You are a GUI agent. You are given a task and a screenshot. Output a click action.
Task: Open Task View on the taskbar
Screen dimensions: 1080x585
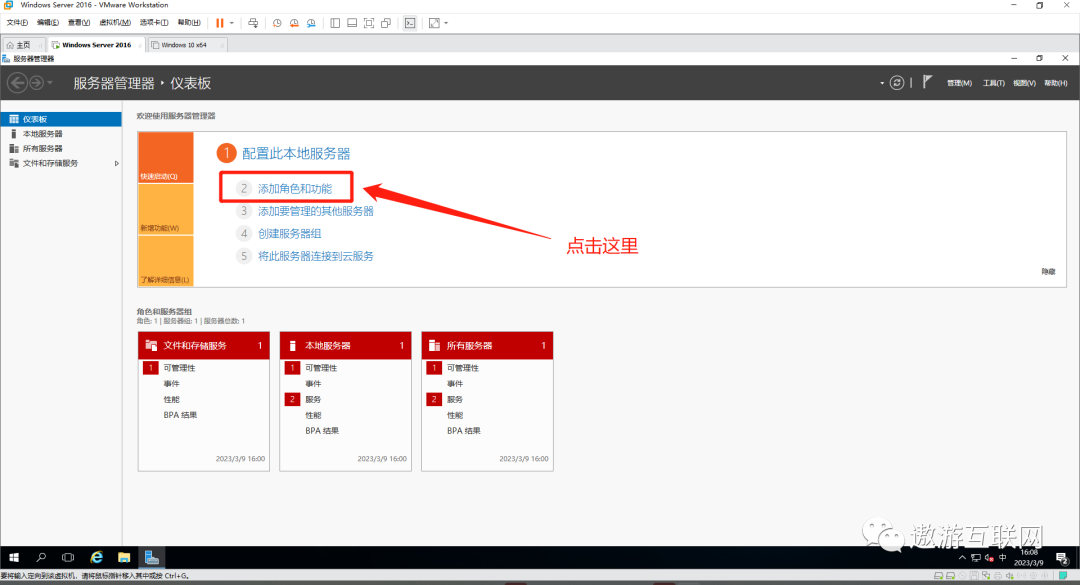click(x=68, y=557)
